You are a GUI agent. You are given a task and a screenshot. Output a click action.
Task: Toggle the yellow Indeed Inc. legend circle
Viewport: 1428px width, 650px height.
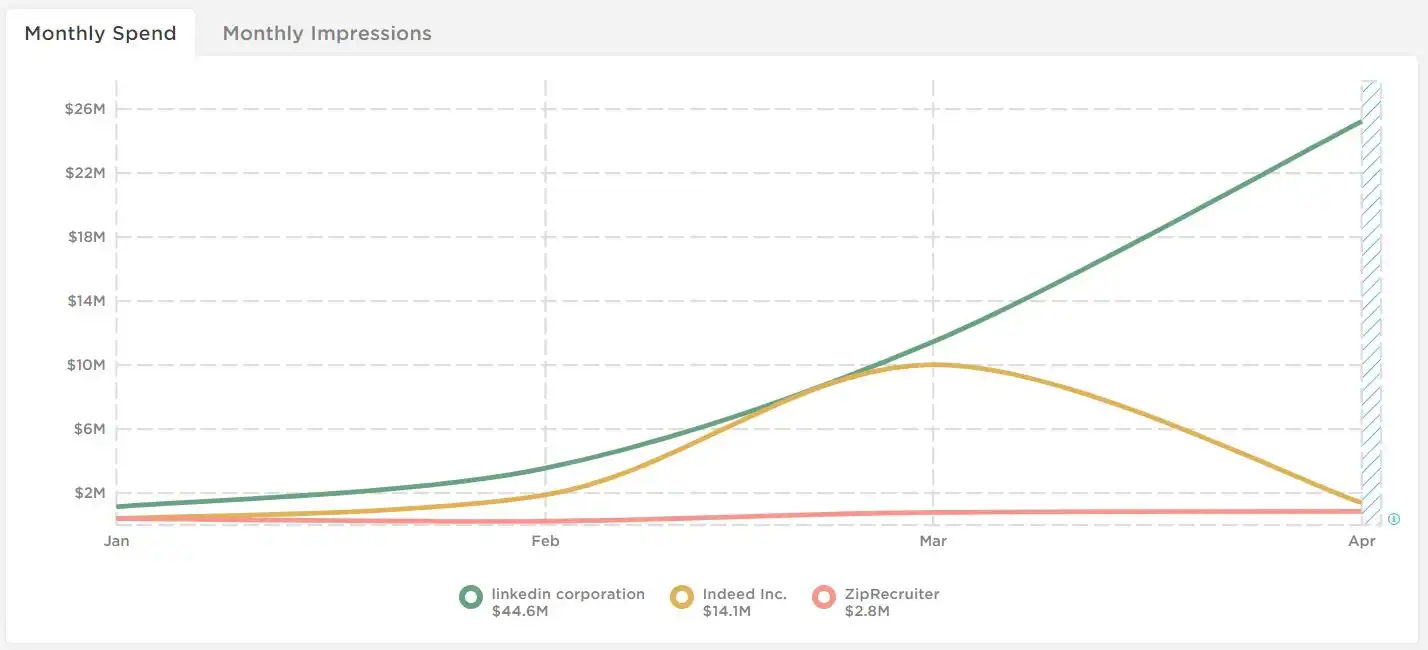pyautogui.click(x=682, y=598)
